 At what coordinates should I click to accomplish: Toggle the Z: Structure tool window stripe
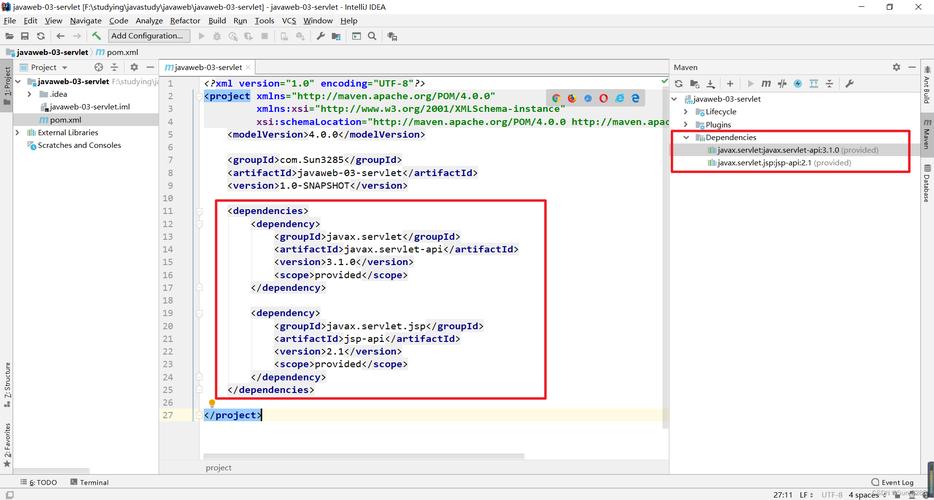[x=7, y=384]
